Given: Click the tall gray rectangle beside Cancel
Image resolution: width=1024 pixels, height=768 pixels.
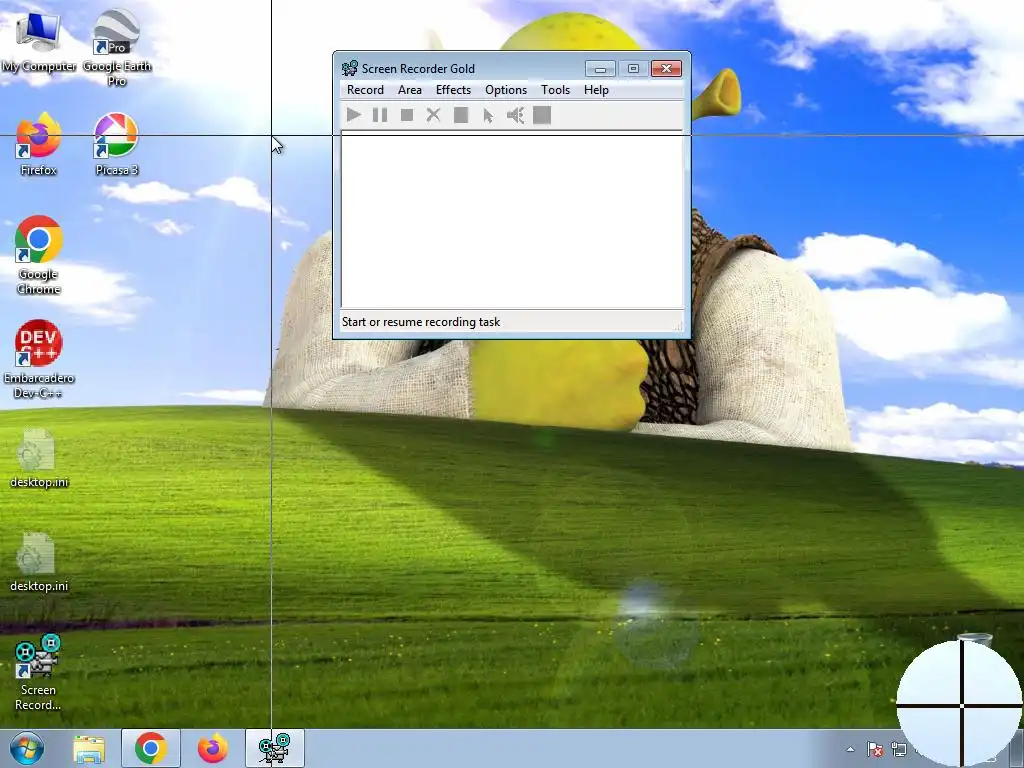Looking at the screenshot, I should click(x=461, y=115).
